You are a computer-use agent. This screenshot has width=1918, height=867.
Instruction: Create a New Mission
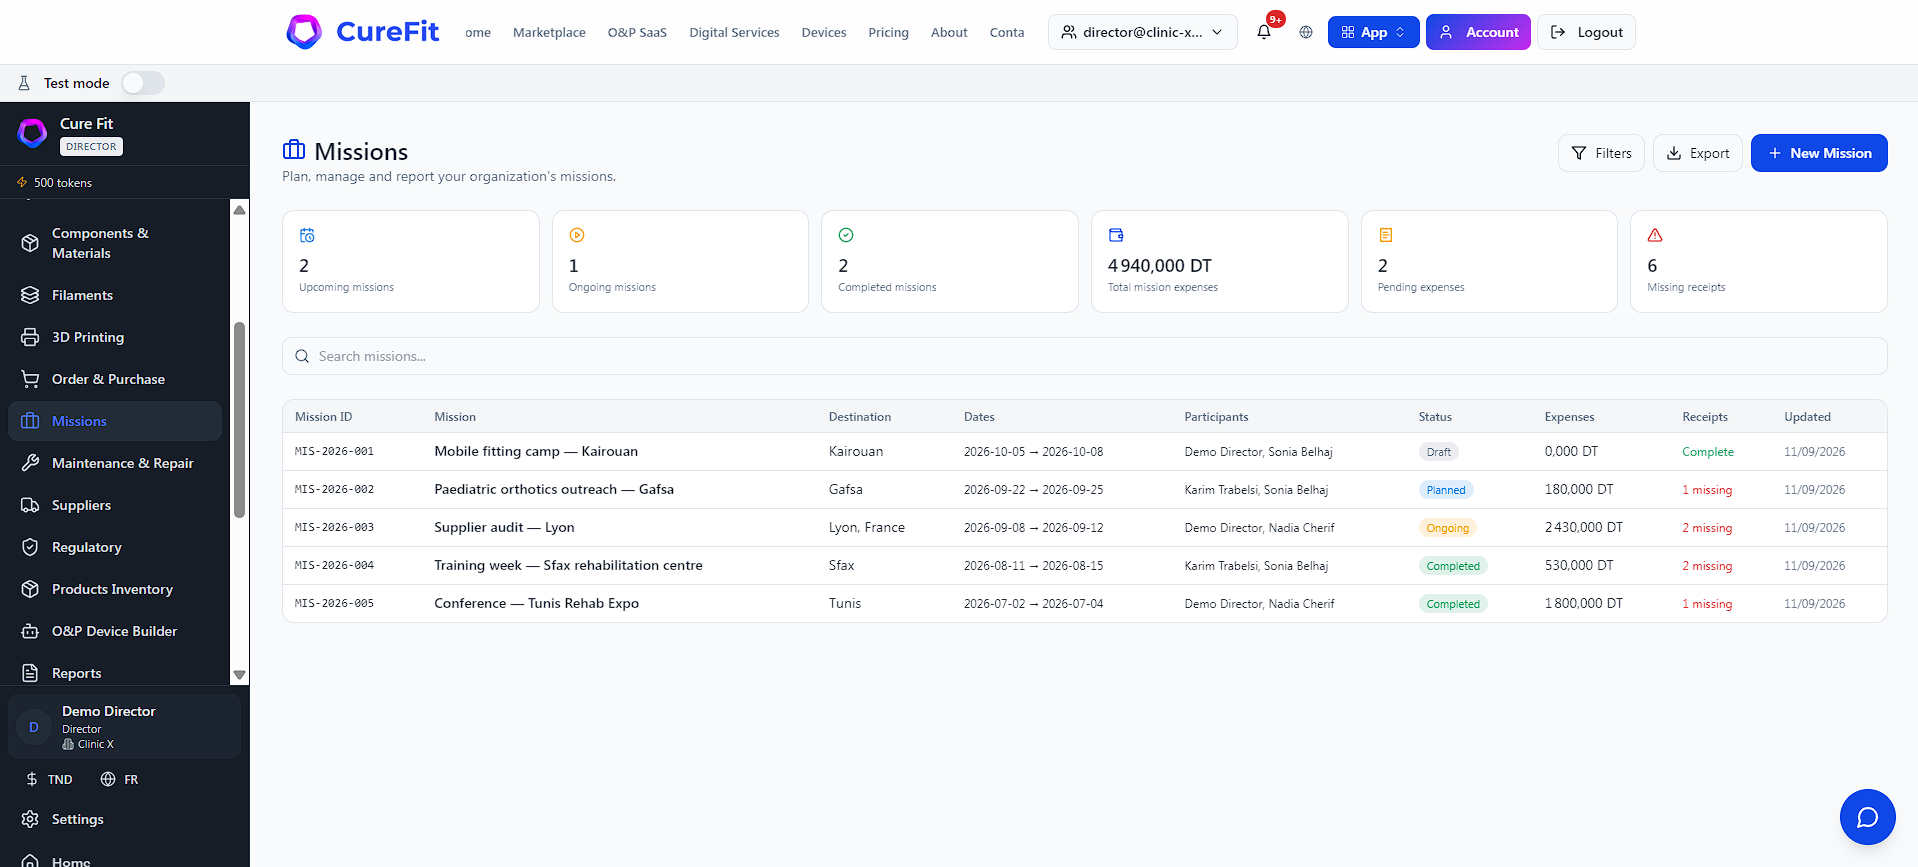tap(1819, 153)
